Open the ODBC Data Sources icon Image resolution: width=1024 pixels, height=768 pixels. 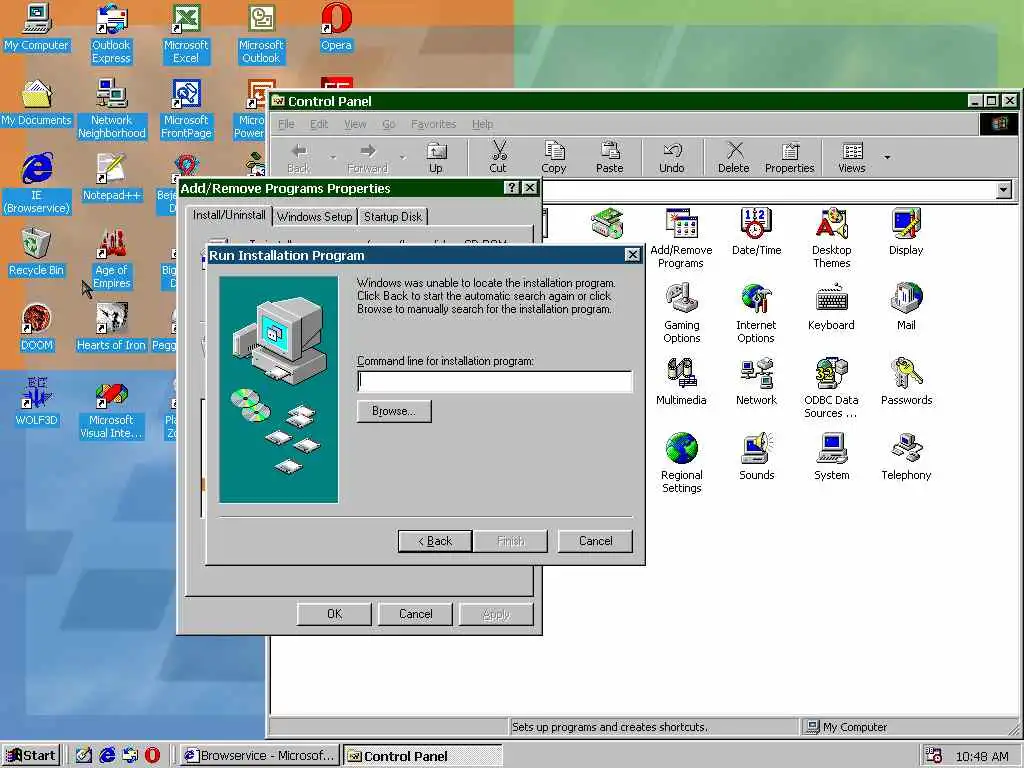tap(831, 388)
